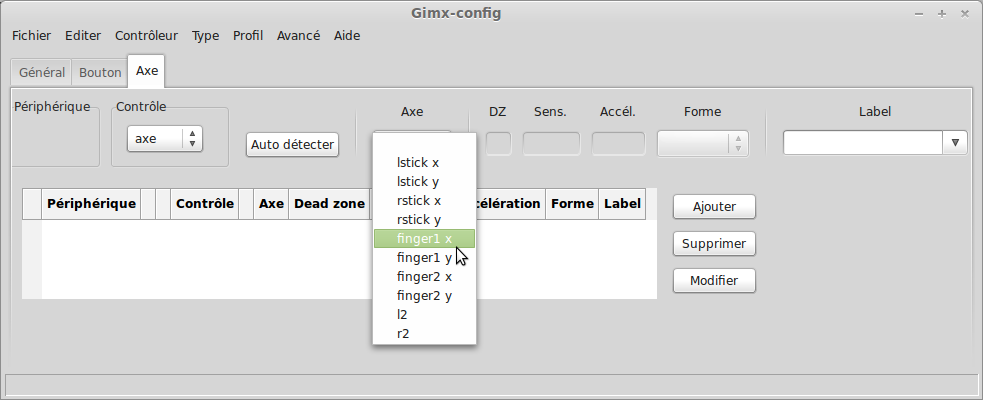Viewport: 983px width, 400px height.
Task: Click the Label text field
Action: click(x=863, y=143)
